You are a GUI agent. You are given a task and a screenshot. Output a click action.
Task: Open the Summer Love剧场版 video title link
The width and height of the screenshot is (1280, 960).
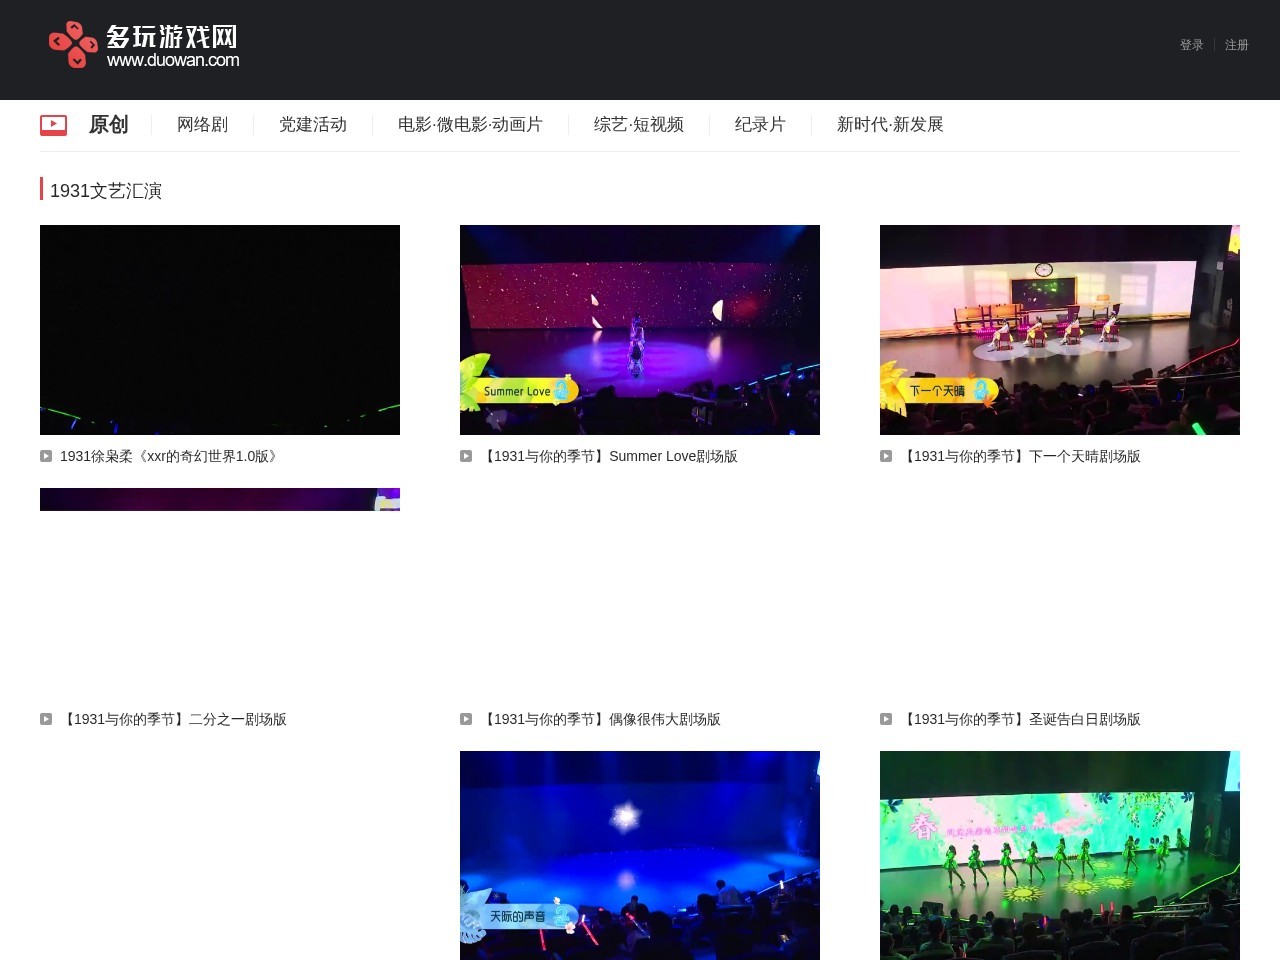[x=611, y=456]
